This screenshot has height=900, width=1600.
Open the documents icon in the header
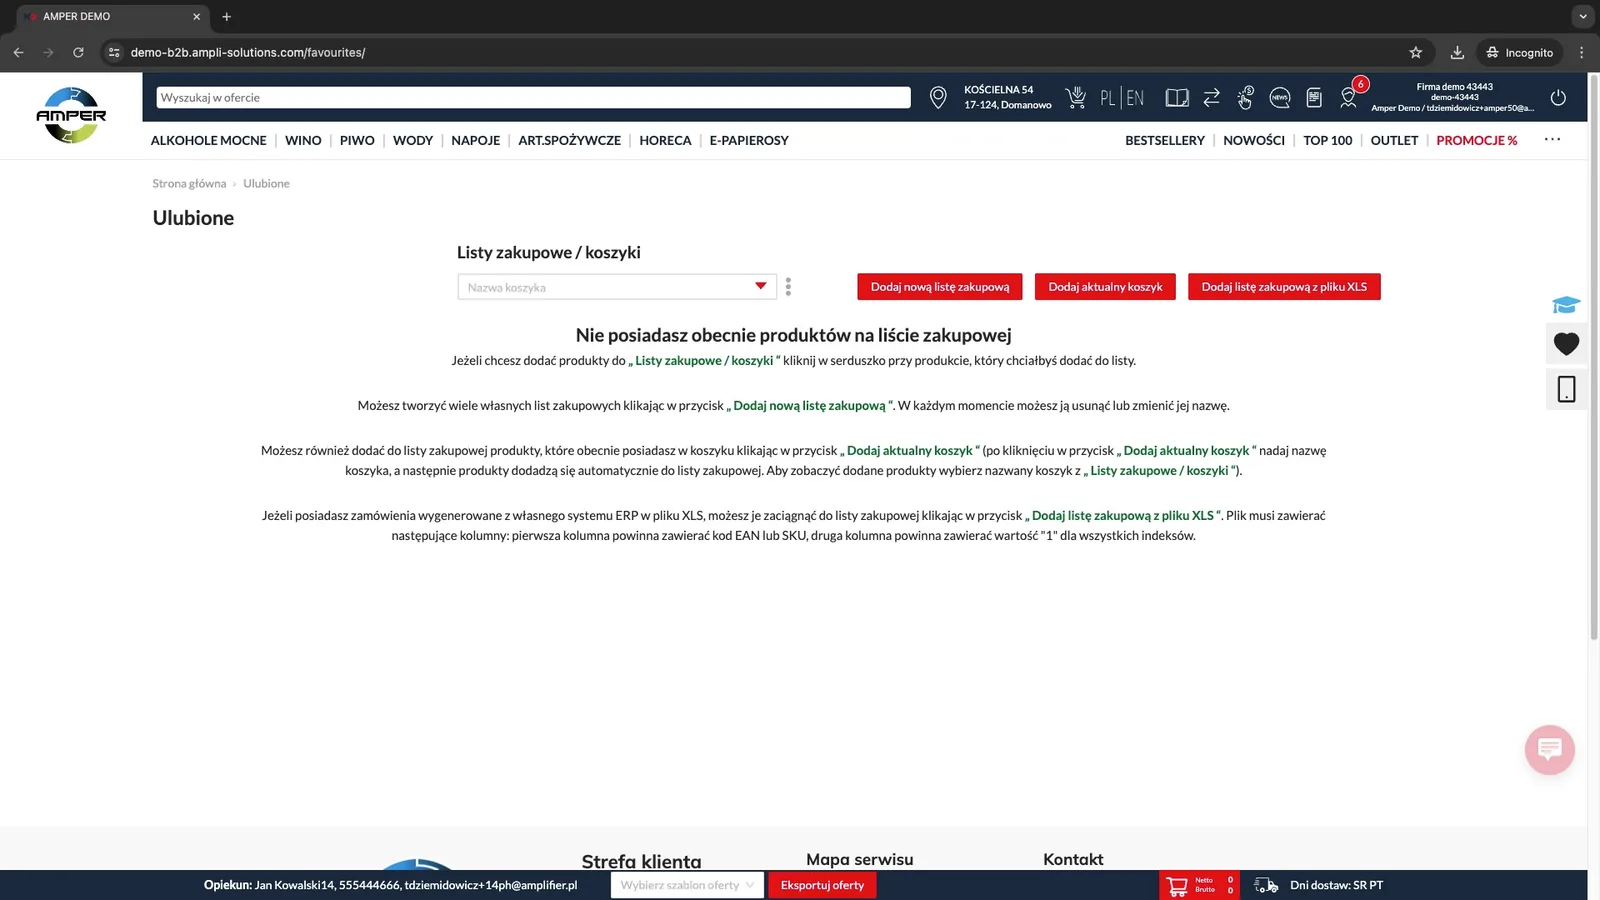[1314, 97]
